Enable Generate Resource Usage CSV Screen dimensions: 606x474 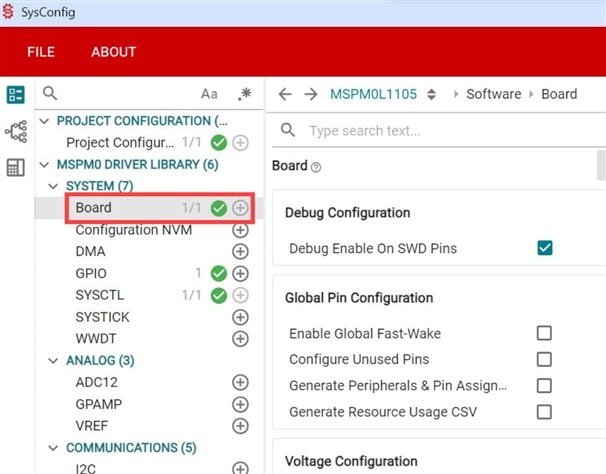tap(545, 411)
